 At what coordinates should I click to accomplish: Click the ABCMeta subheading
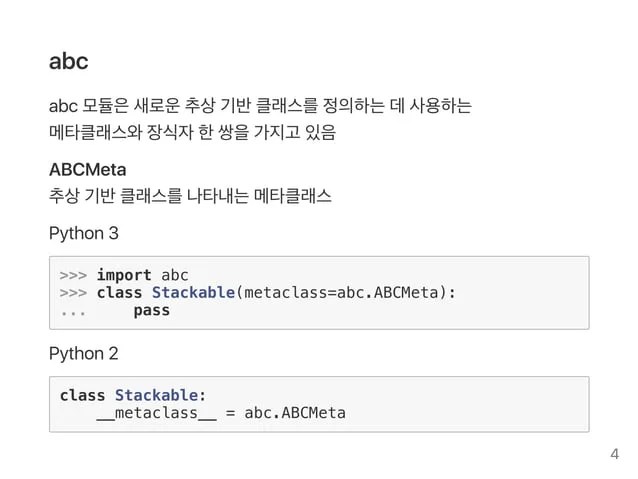click(x=87, y=170)
